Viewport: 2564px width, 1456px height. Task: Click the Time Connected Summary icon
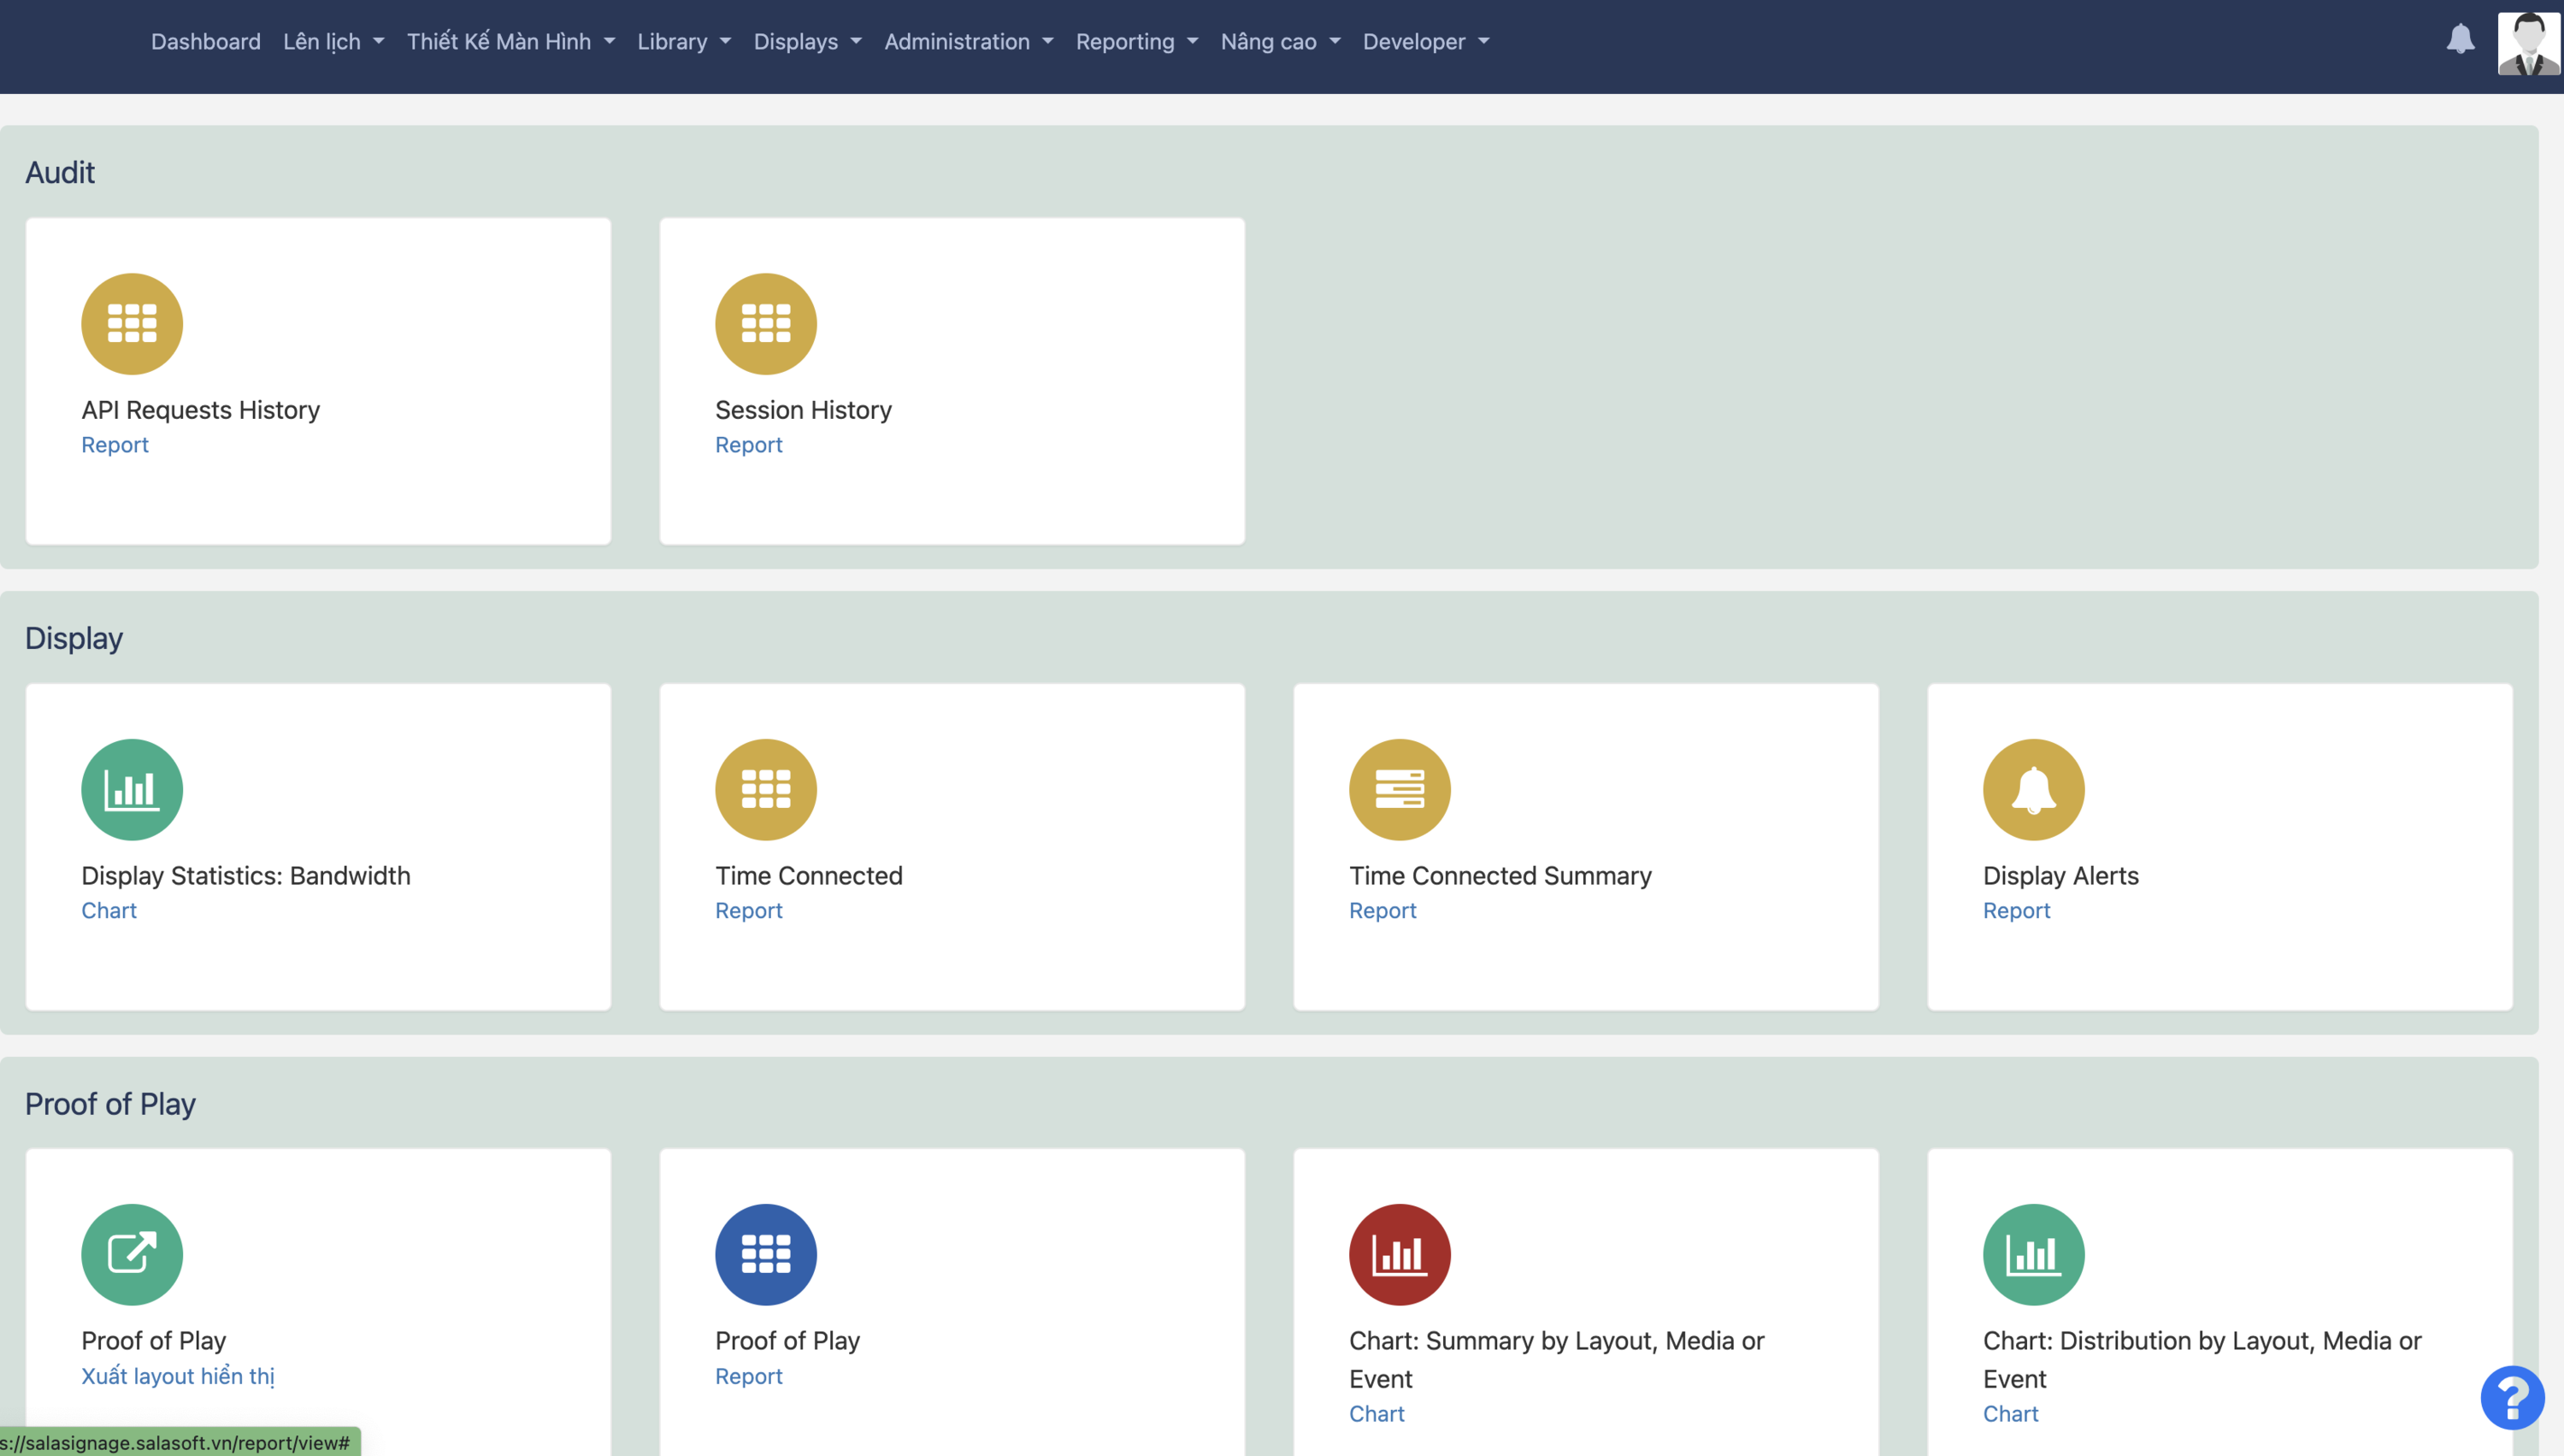[1399, 790]
